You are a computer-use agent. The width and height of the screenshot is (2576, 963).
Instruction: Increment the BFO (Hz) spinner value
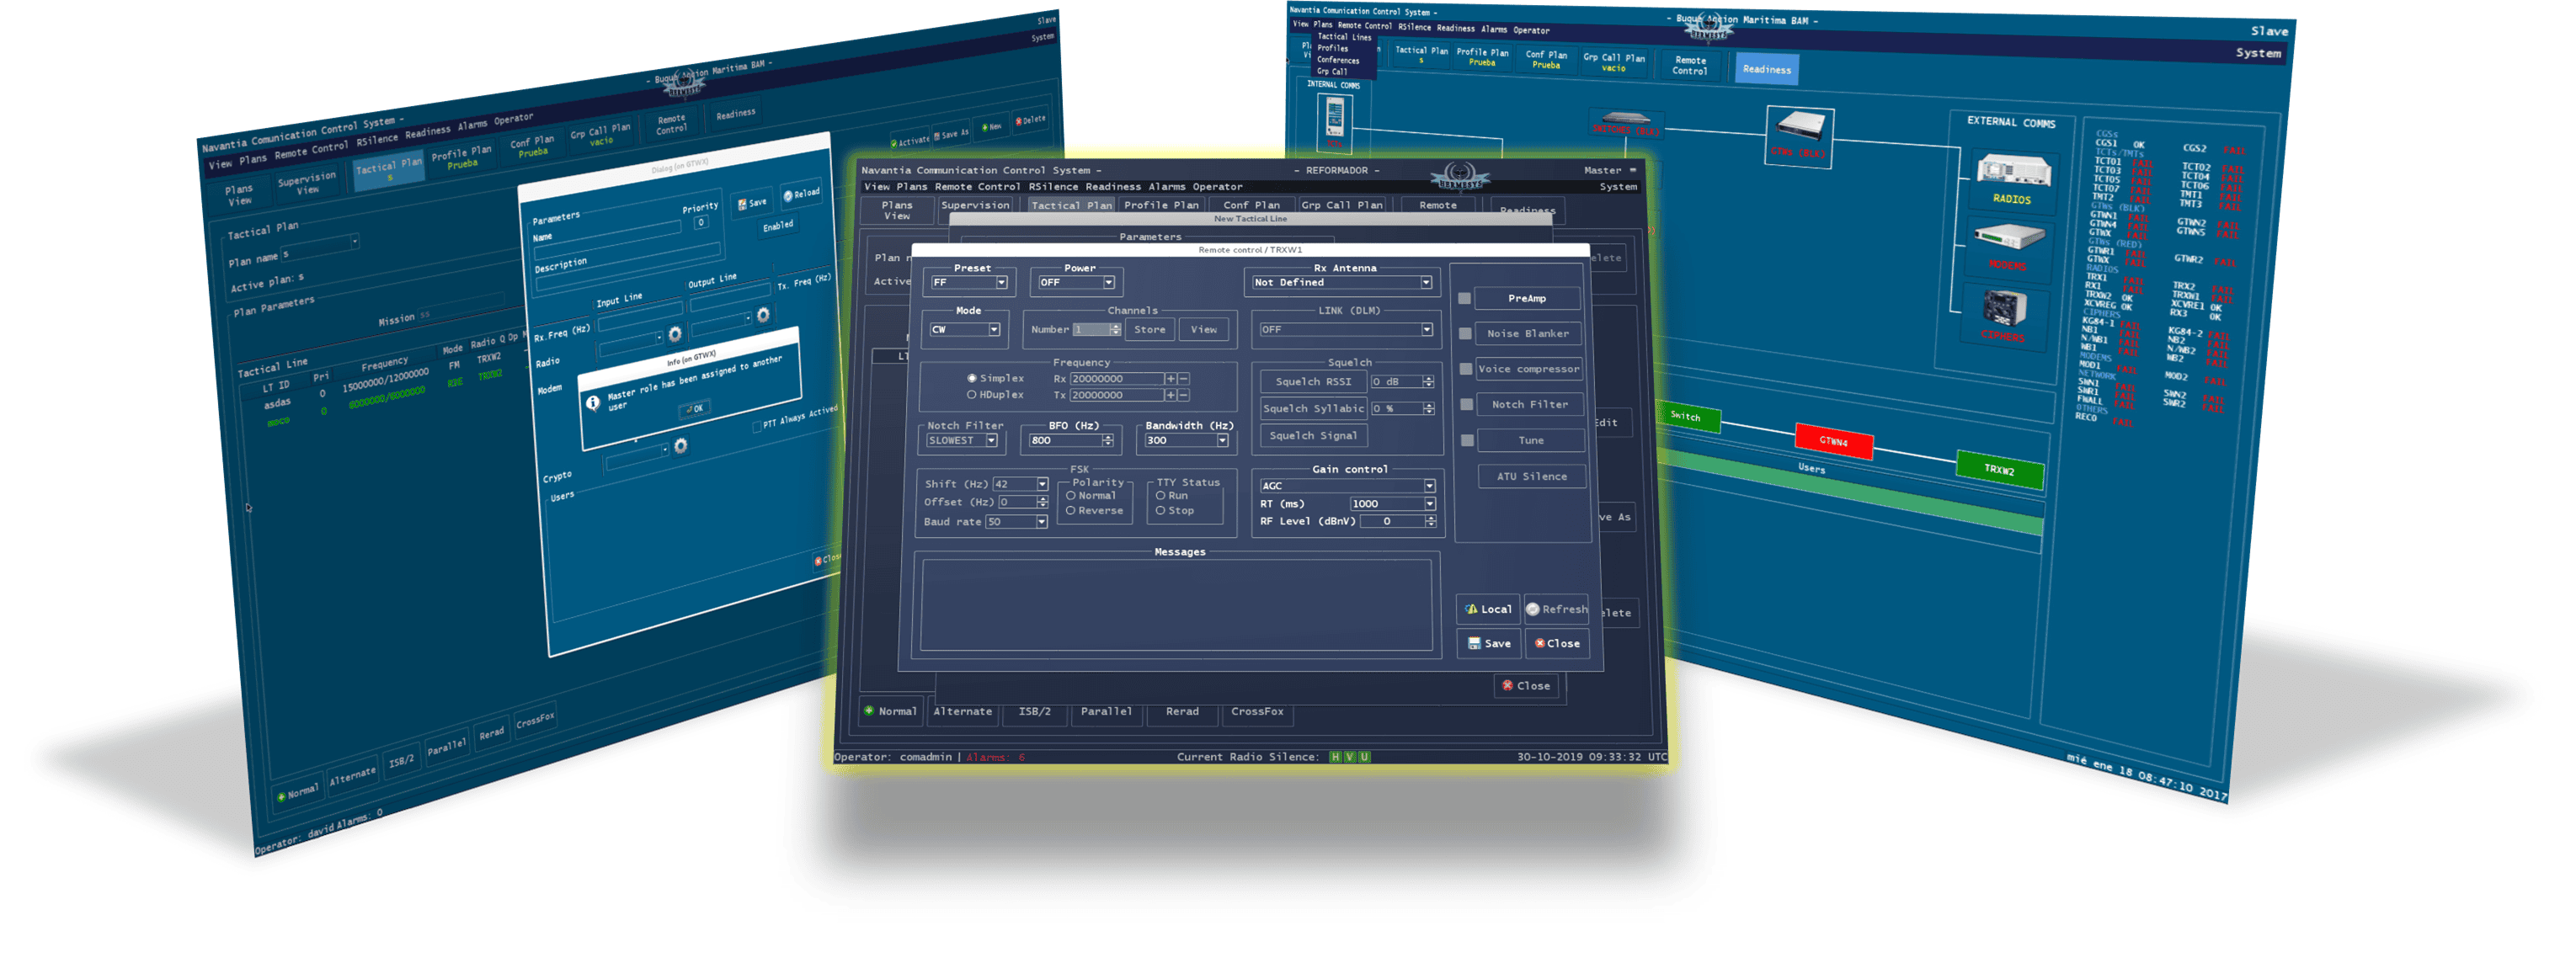[1107, 437]
